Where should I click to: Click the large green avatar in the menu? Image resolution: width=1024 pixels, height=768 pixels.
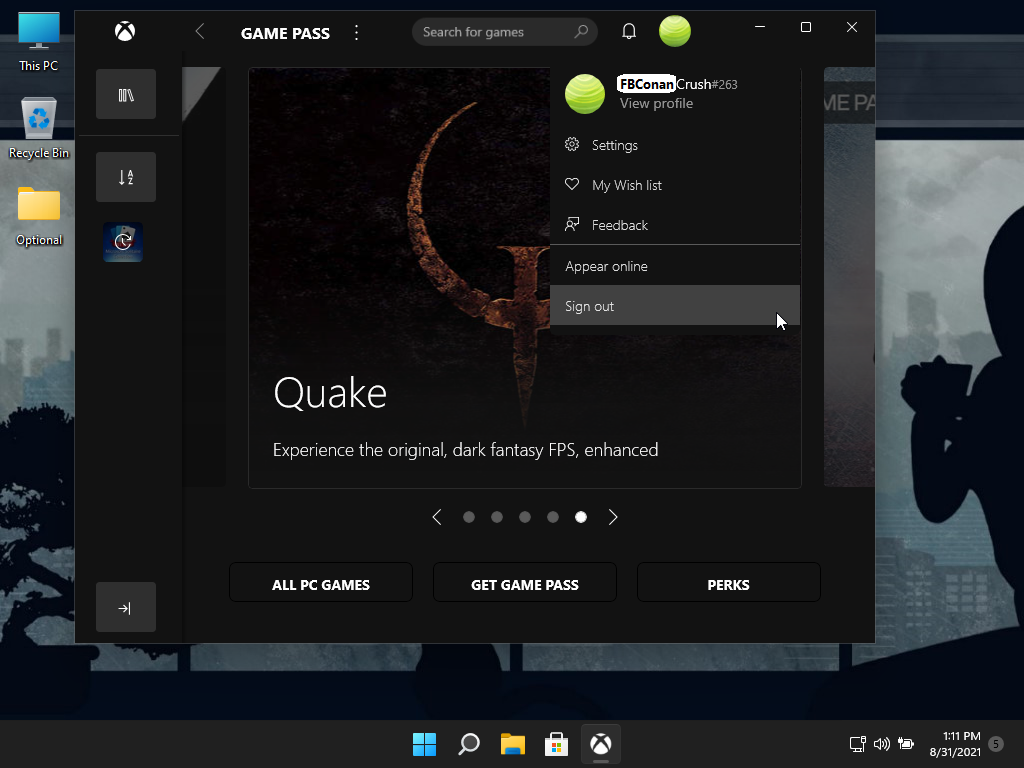coord(584,94)
